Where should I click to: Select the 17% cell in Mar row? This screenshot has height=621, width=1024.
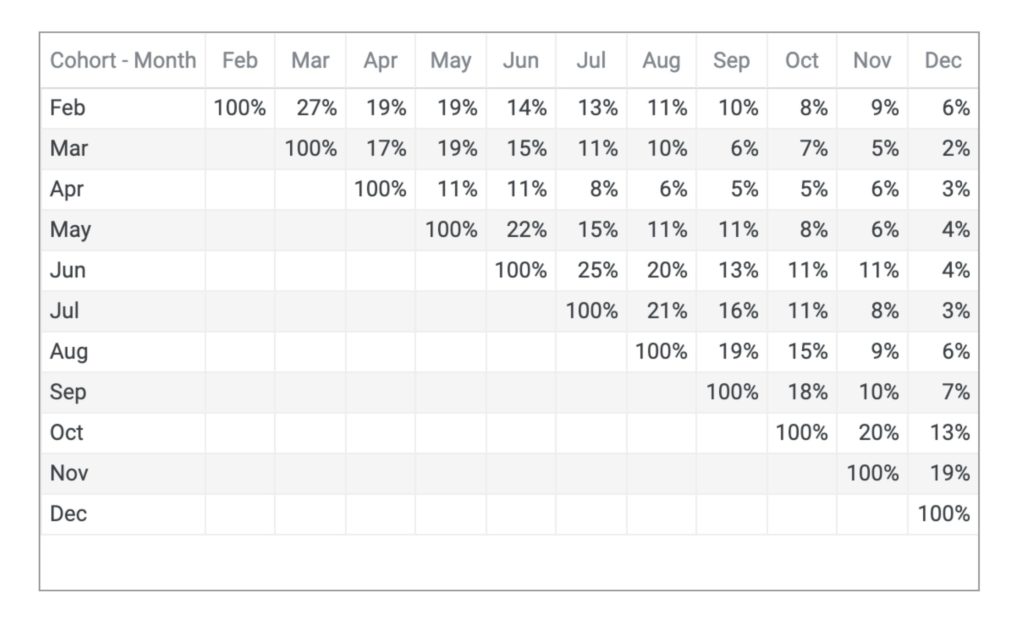[387, 148]
